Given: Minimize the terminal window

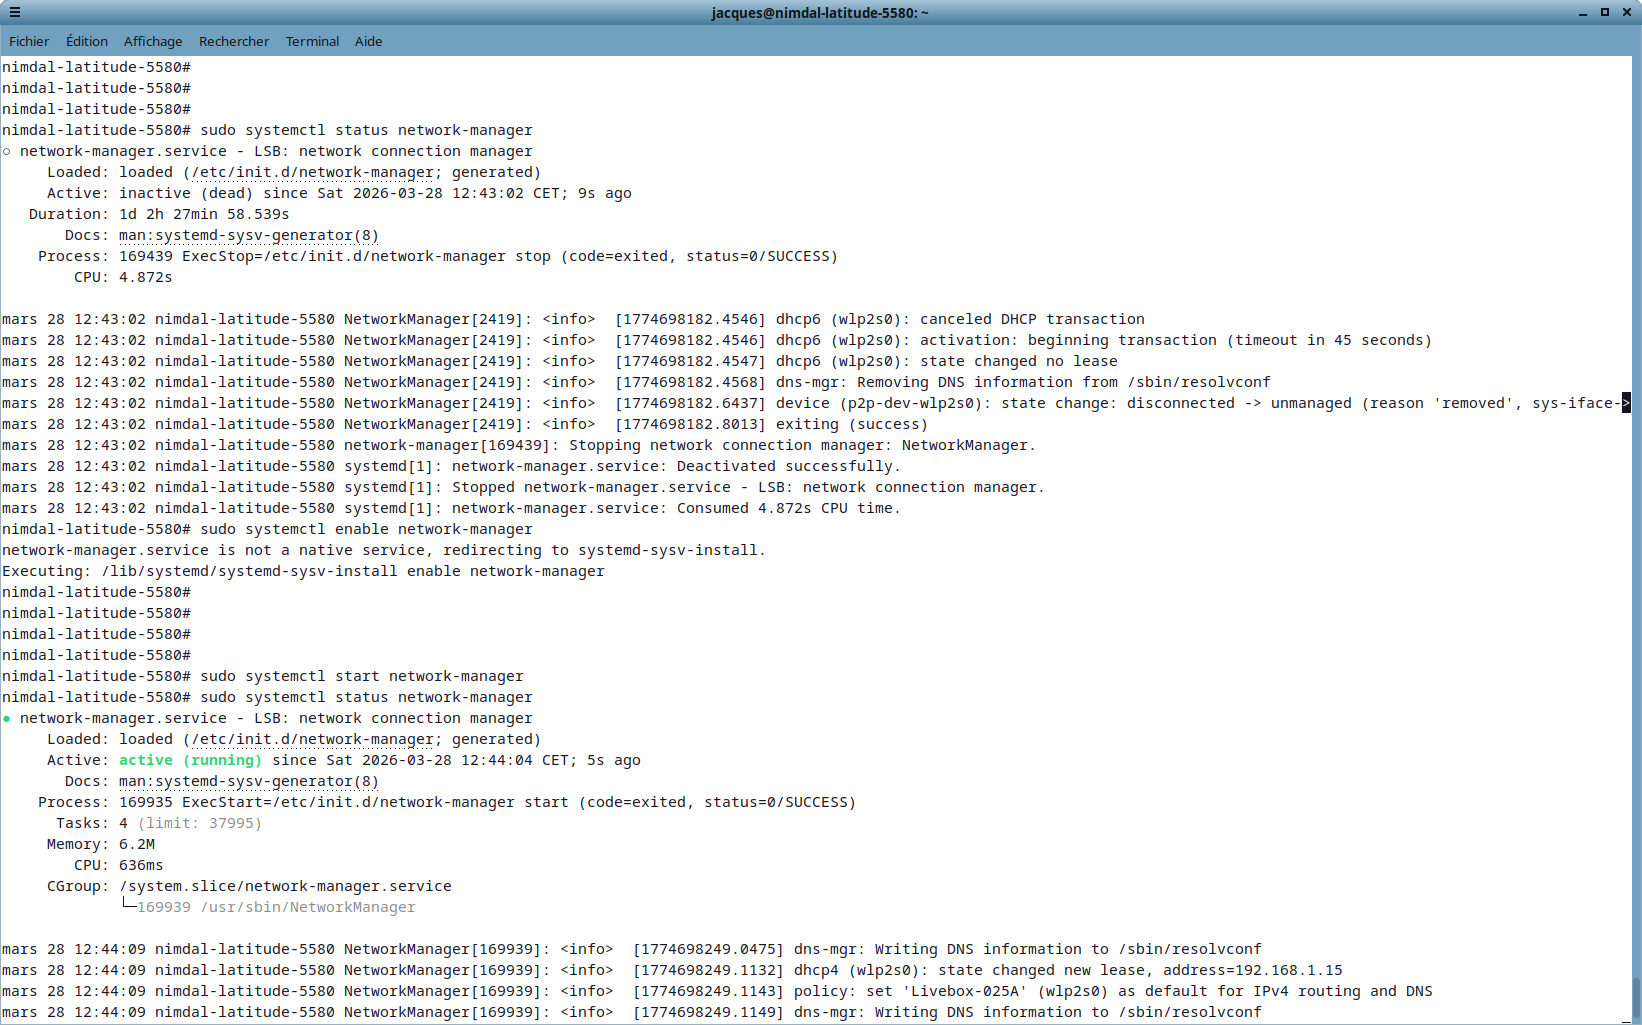Looking at the screenshot, I should (1583, 13).
